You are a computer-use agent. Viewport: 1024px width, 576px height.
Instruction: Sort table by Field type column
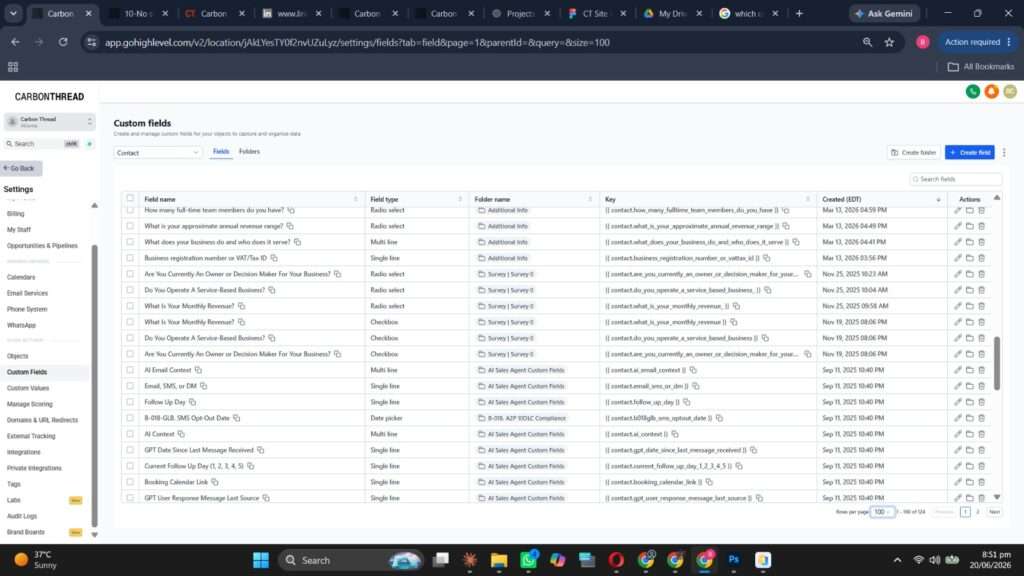point(460,199)
